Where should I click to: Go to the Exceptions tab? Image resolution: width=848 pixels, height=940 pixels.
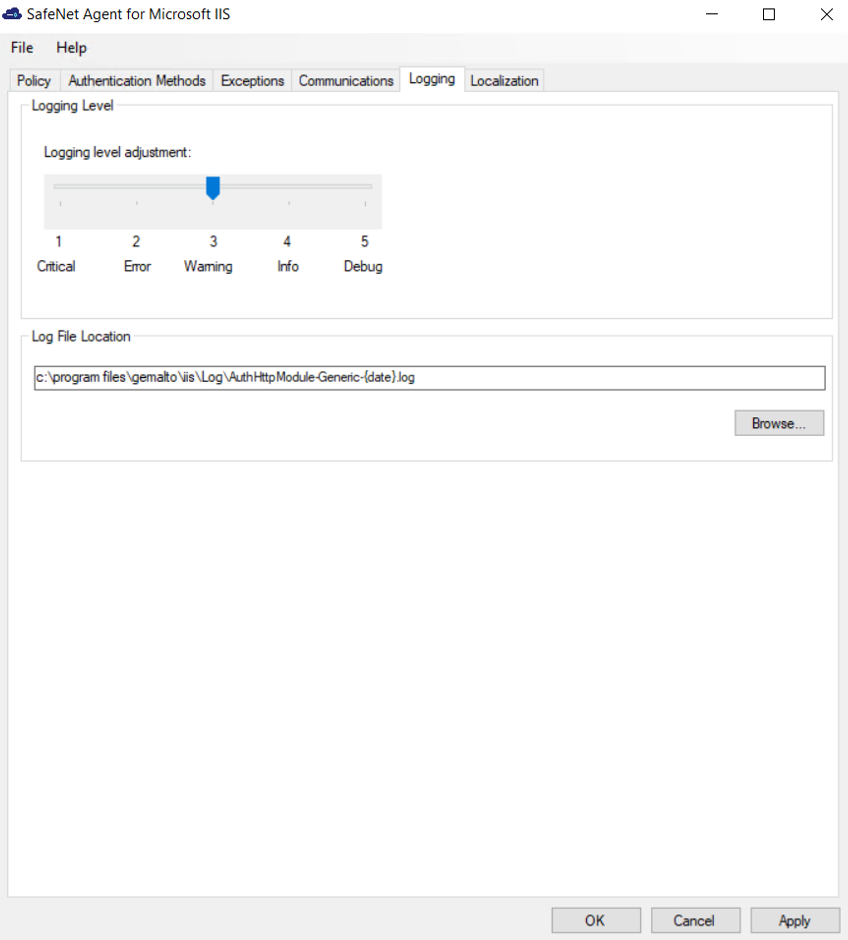tap(252, 81)
